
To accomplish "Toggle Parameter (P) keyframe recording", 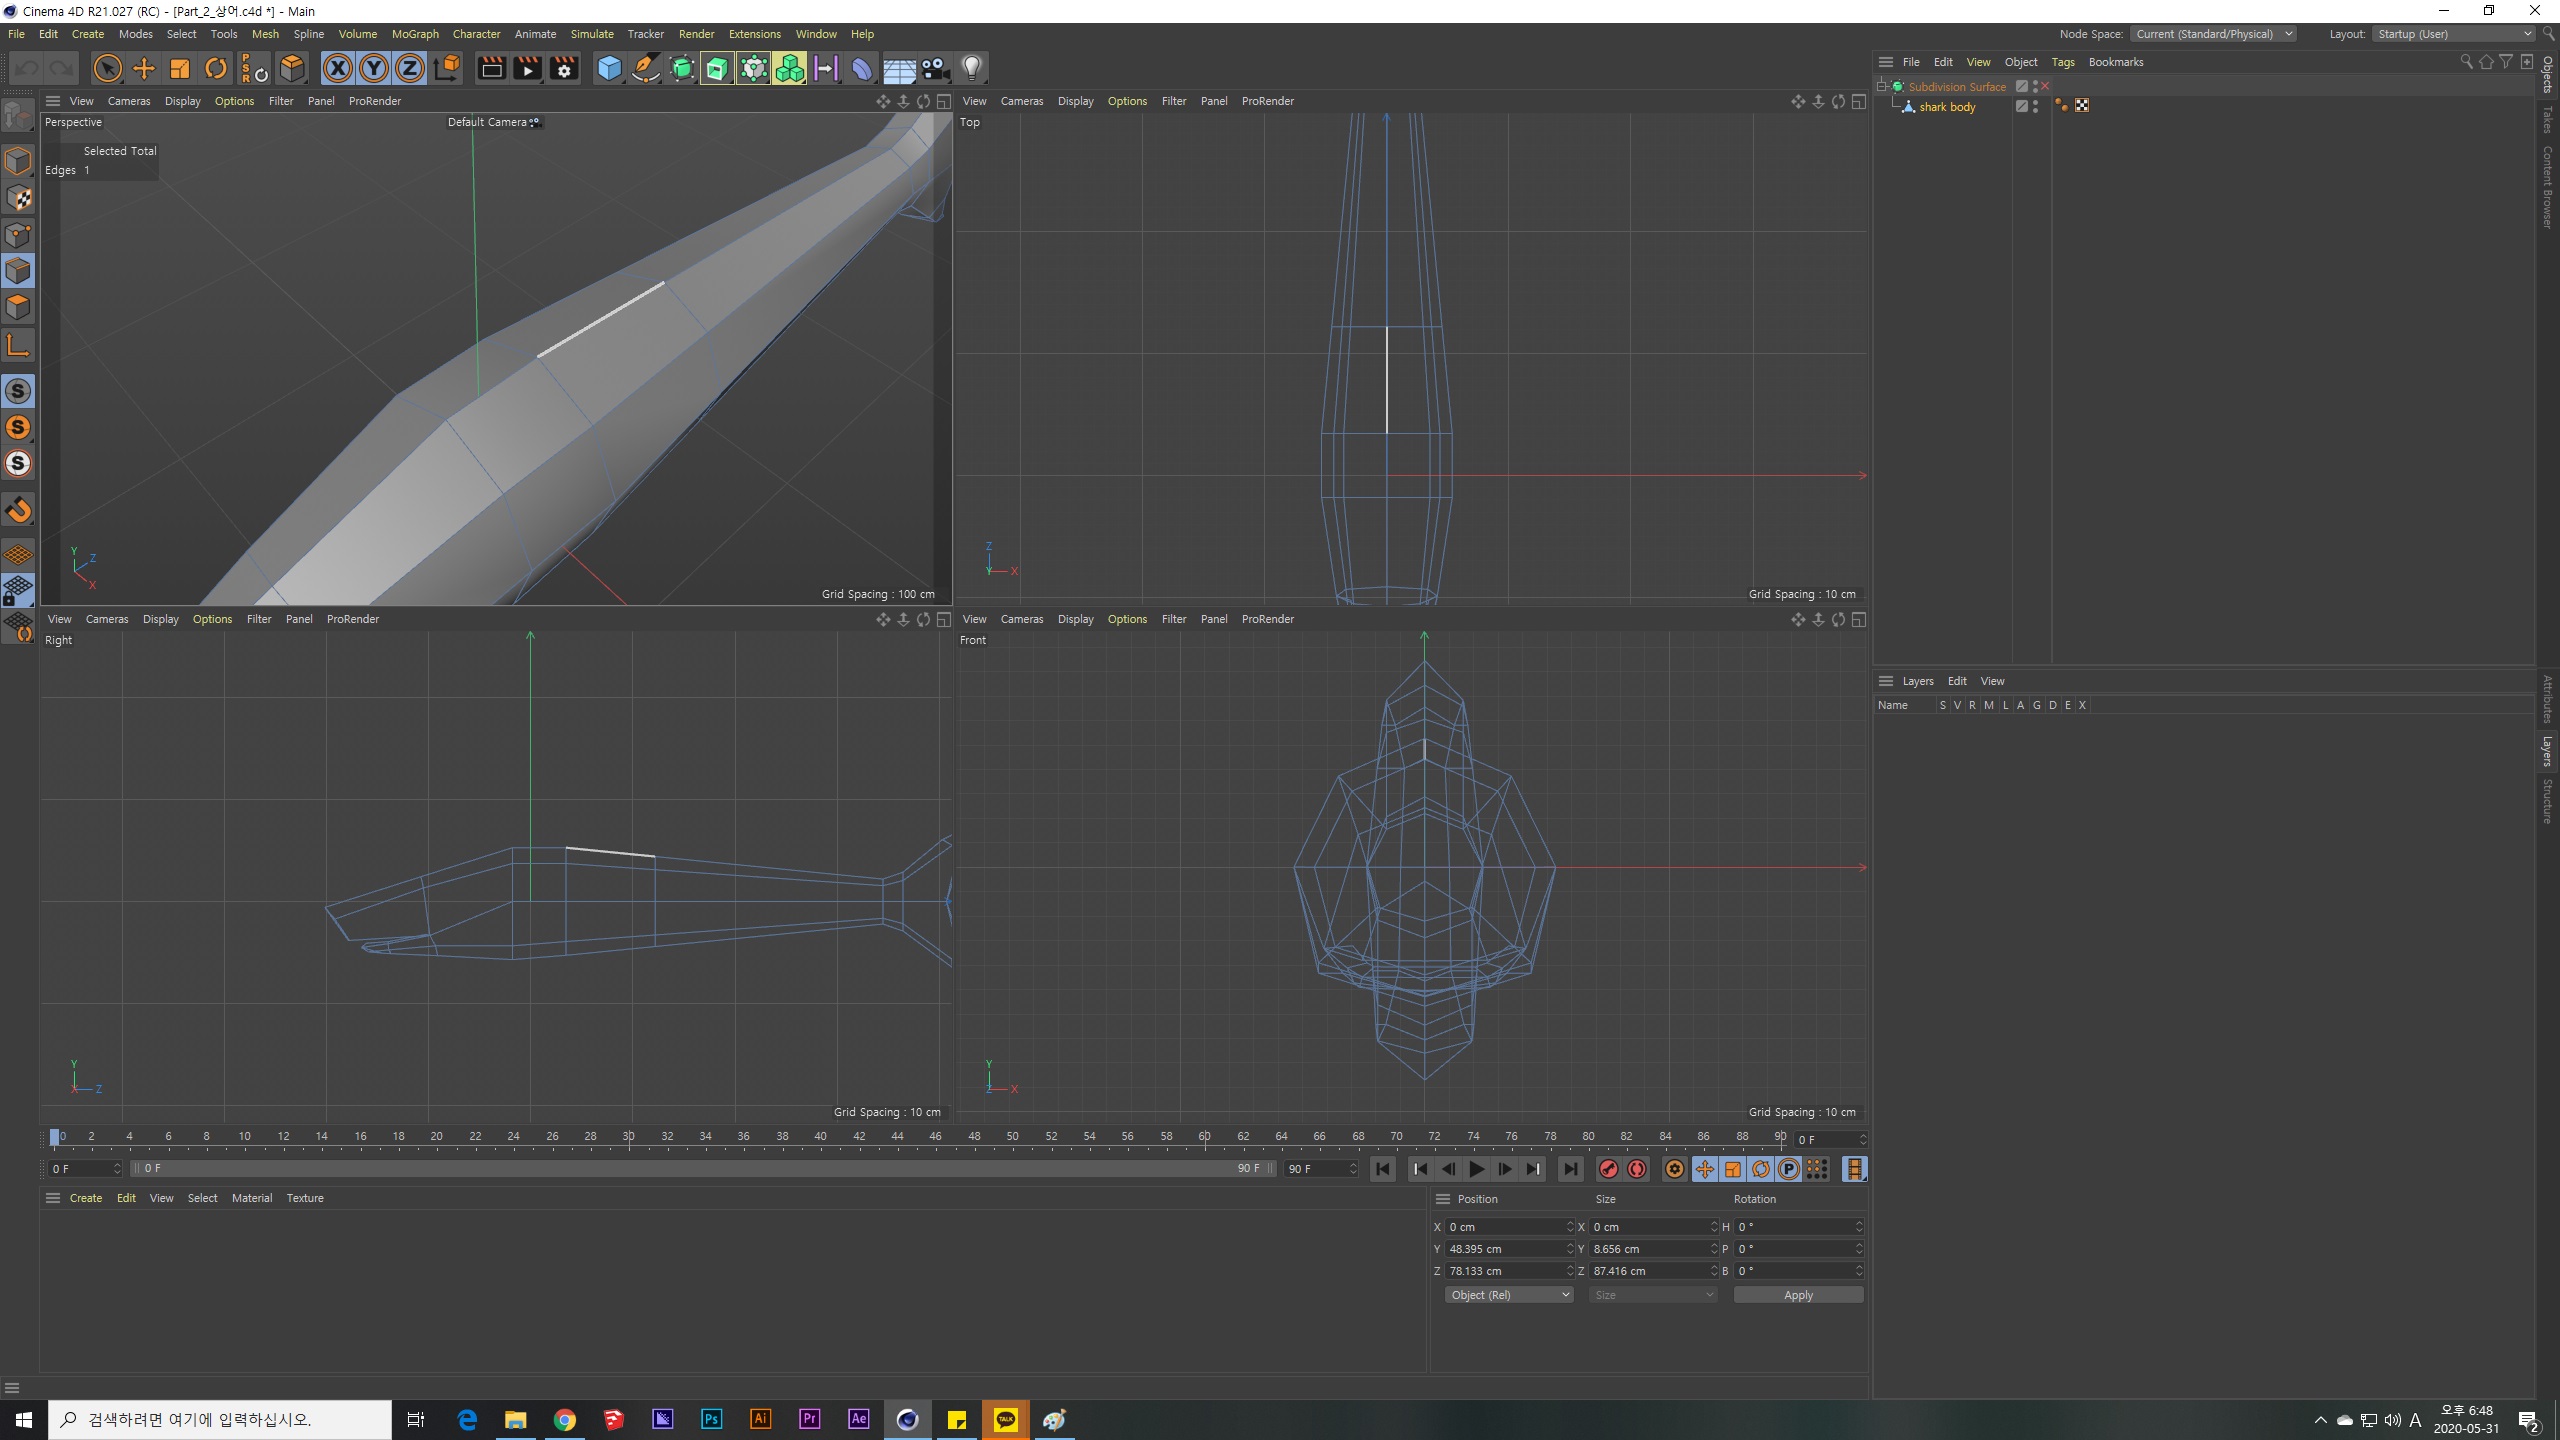I will tap(1789, 1169).
